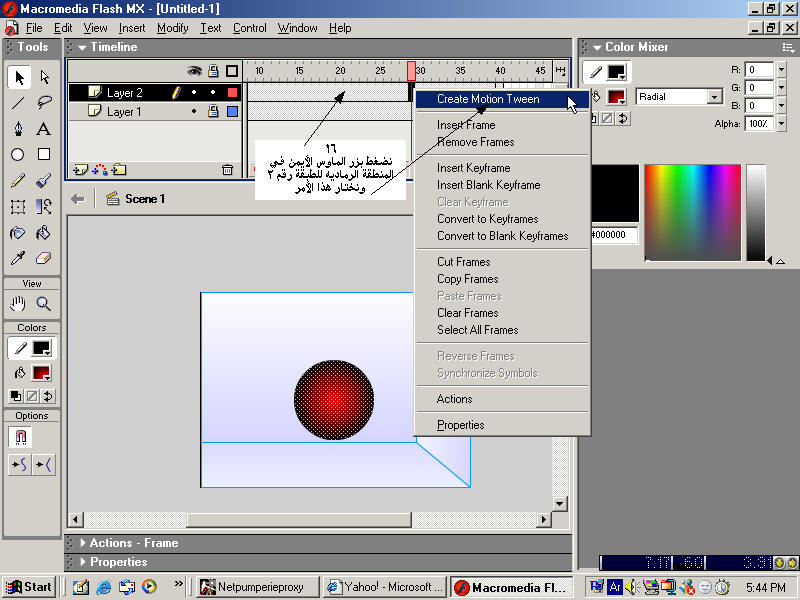
Task: Collapse the Timeline panel
Action: (83, 47)
